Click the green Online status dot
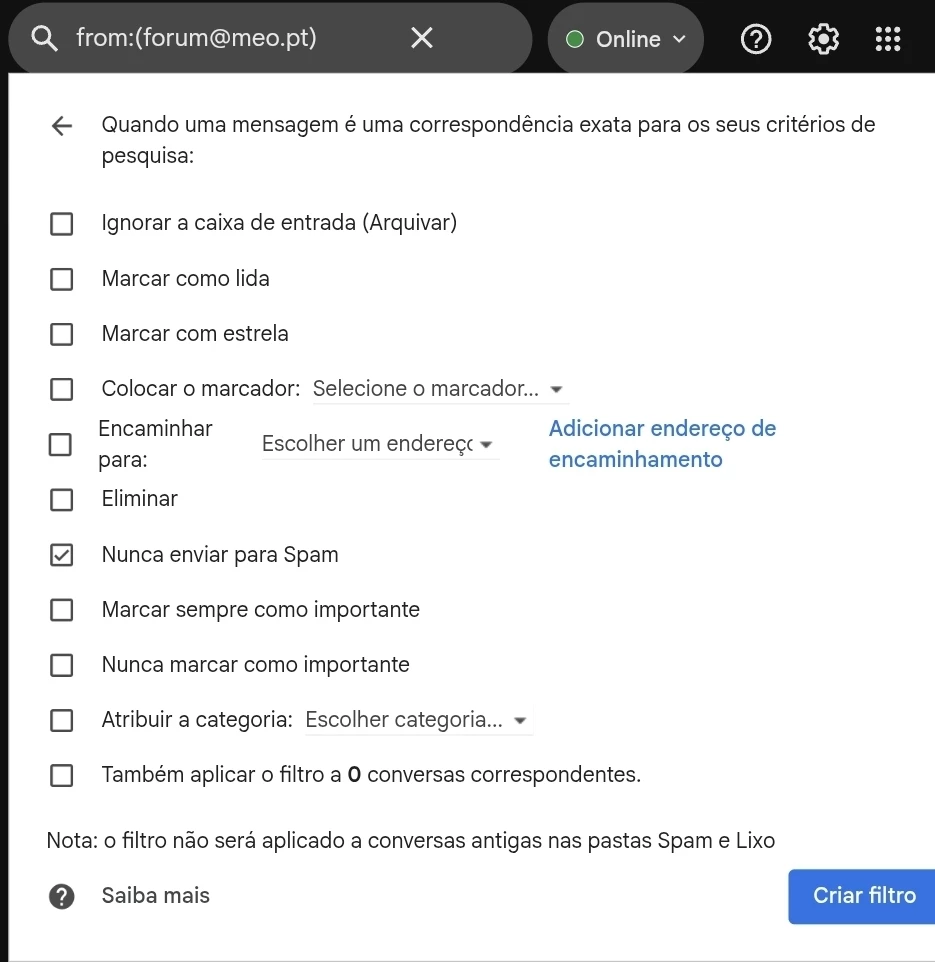 pyautogui.click(x=574, y=39)
